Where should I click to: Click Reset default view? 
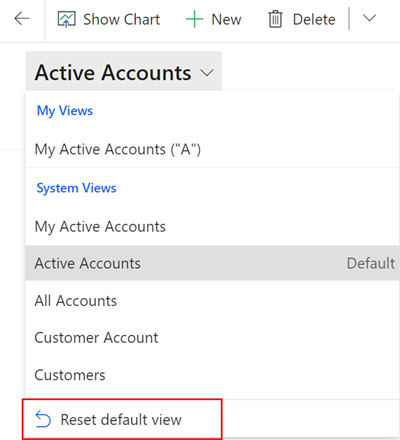[122, 419]
